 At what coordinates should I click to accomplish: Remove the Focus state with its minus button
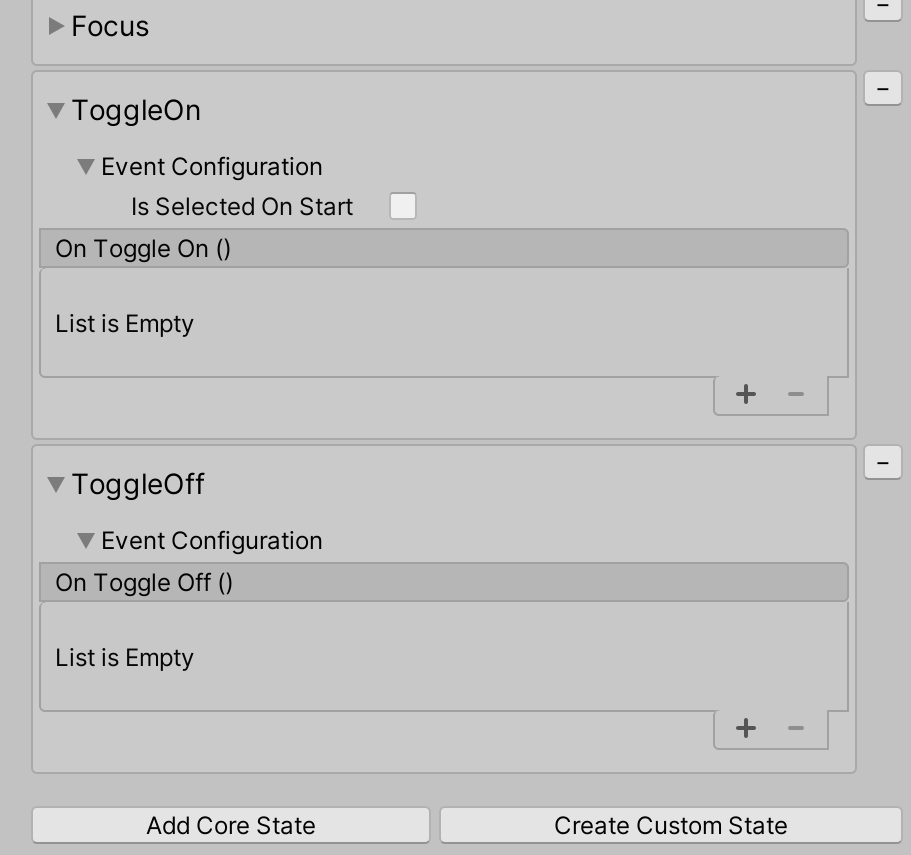881,8
